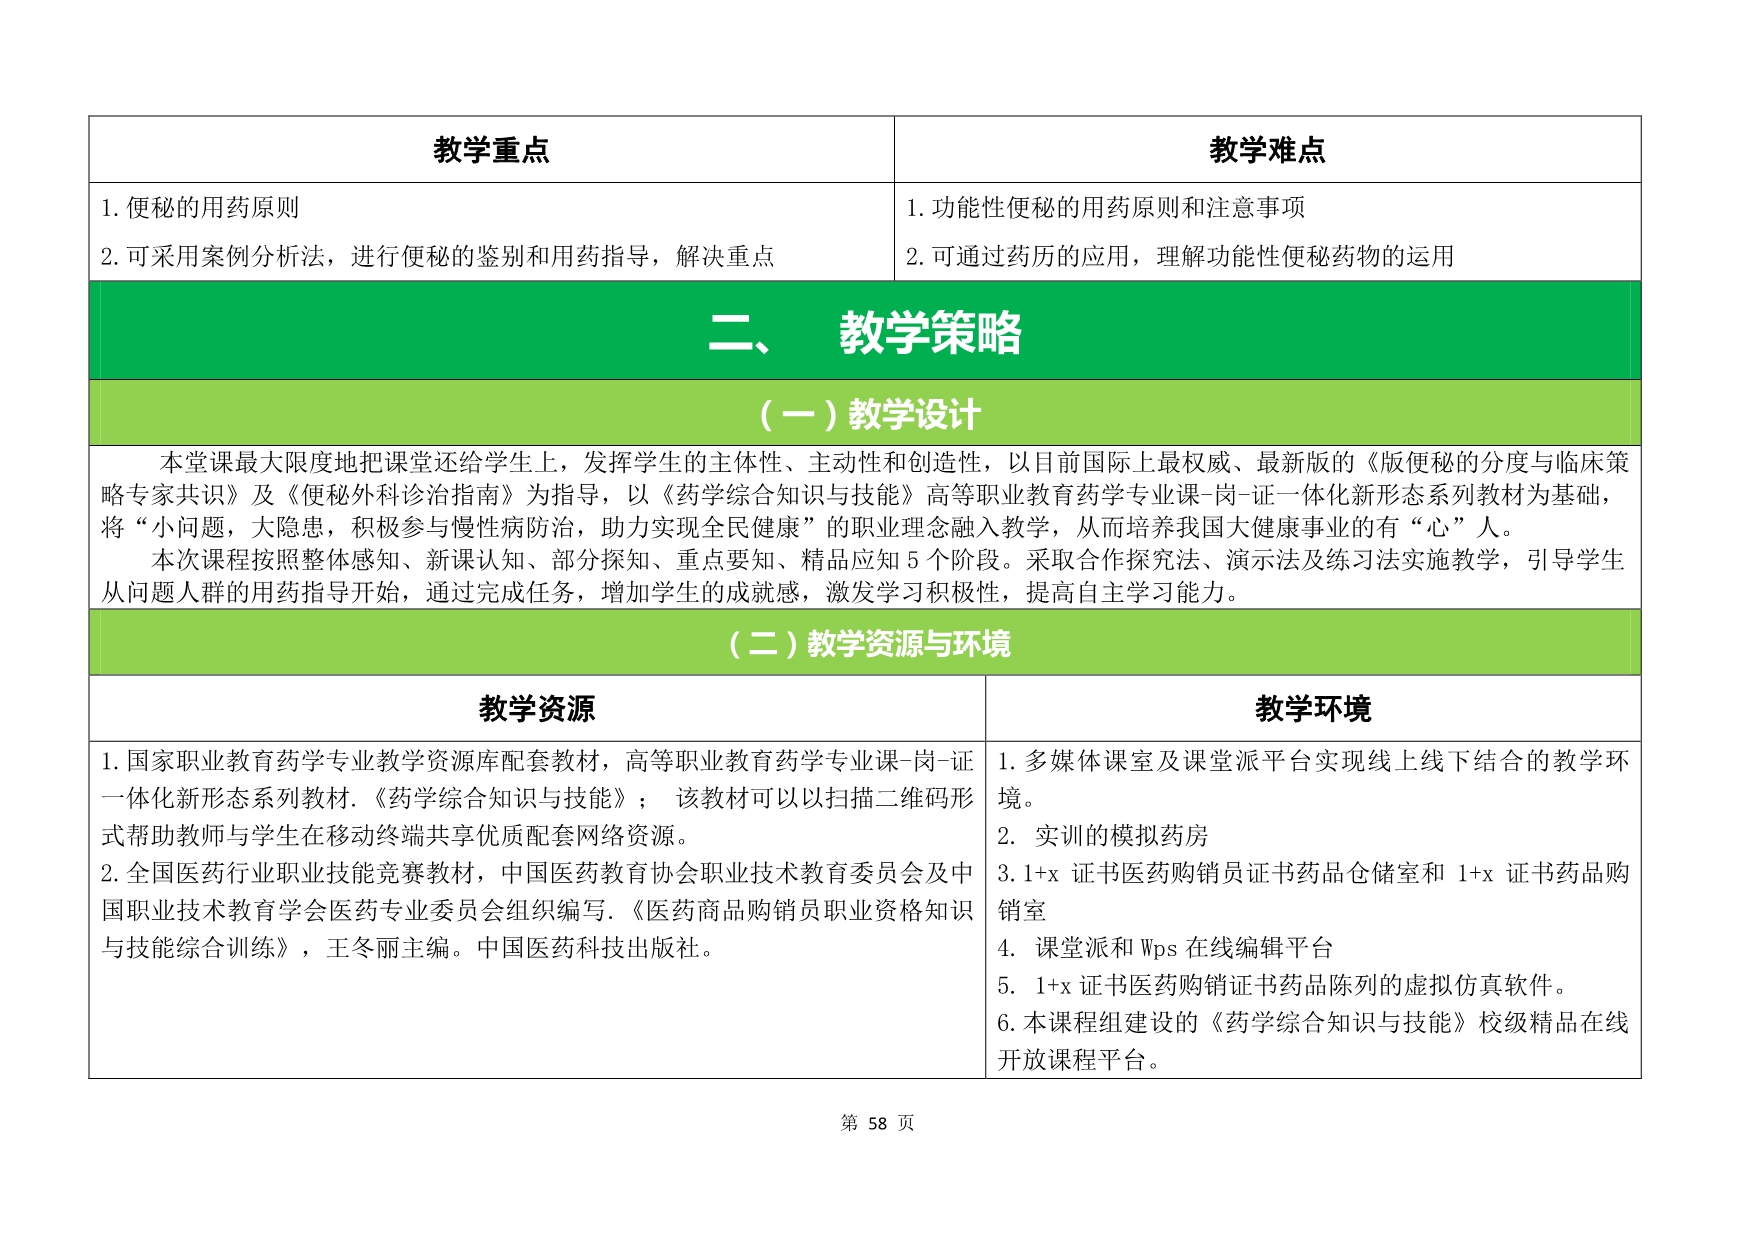Click the page number 第 58 页
This screenshot has height=1240, width=1753.
tap(877, 1123)
